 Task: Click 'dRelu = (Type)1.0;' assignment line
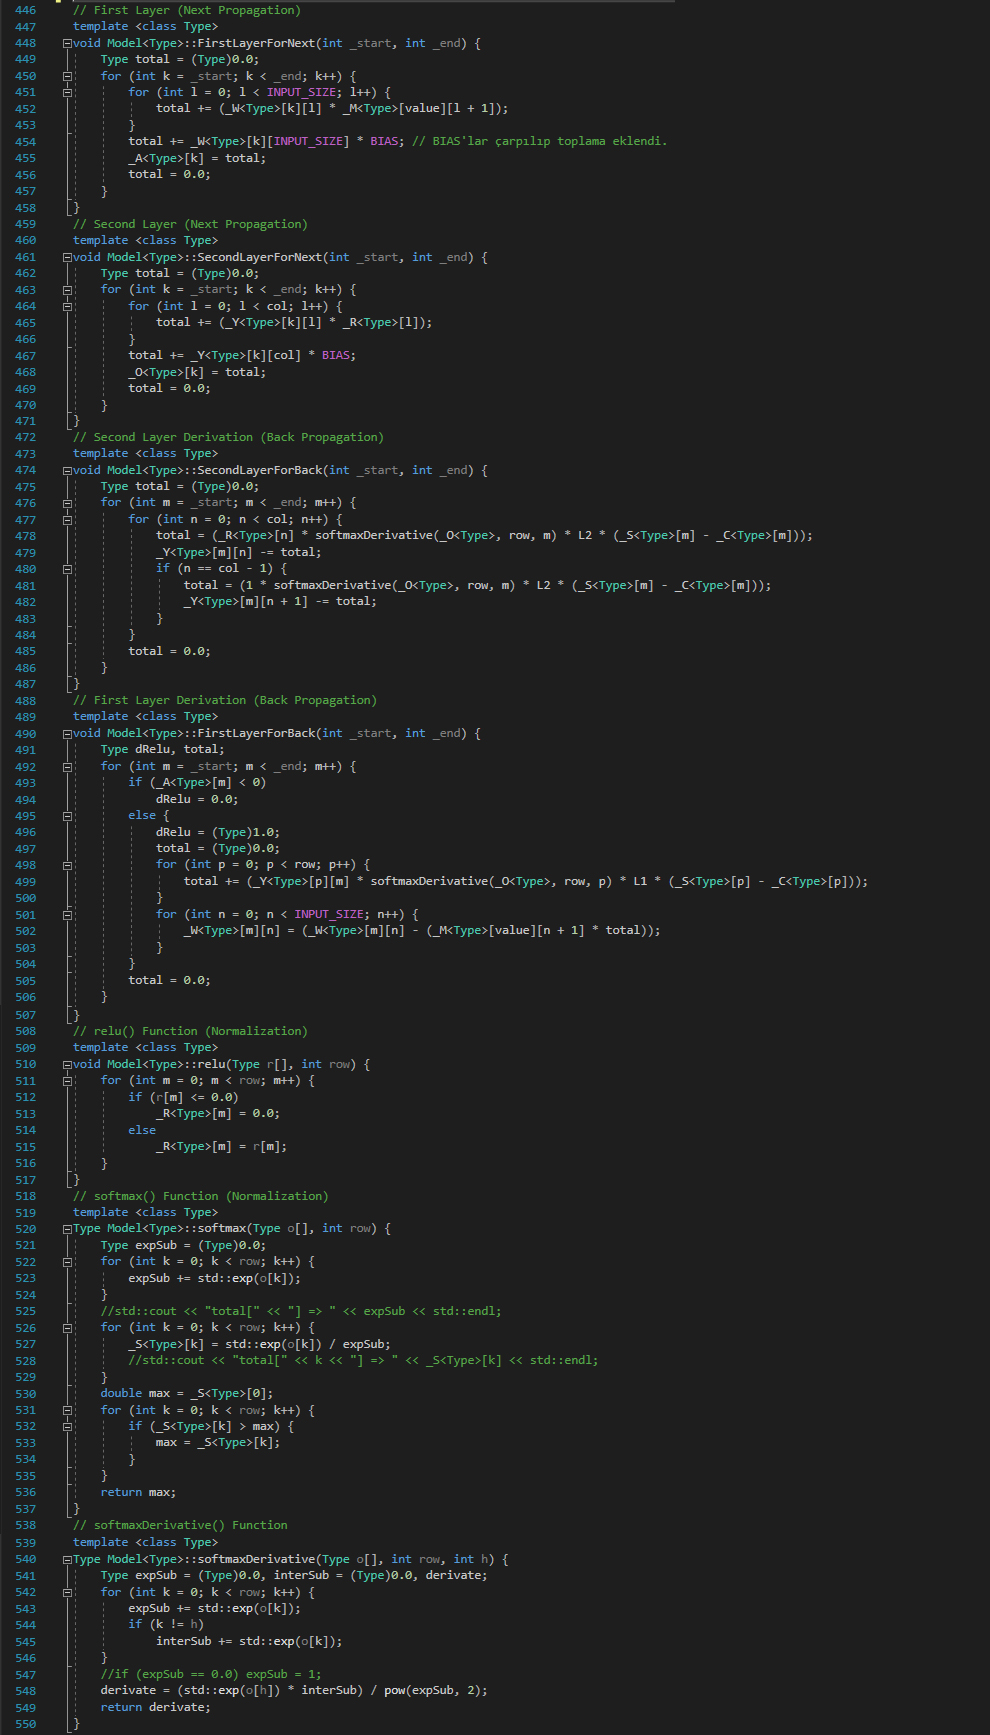(217, 832)
